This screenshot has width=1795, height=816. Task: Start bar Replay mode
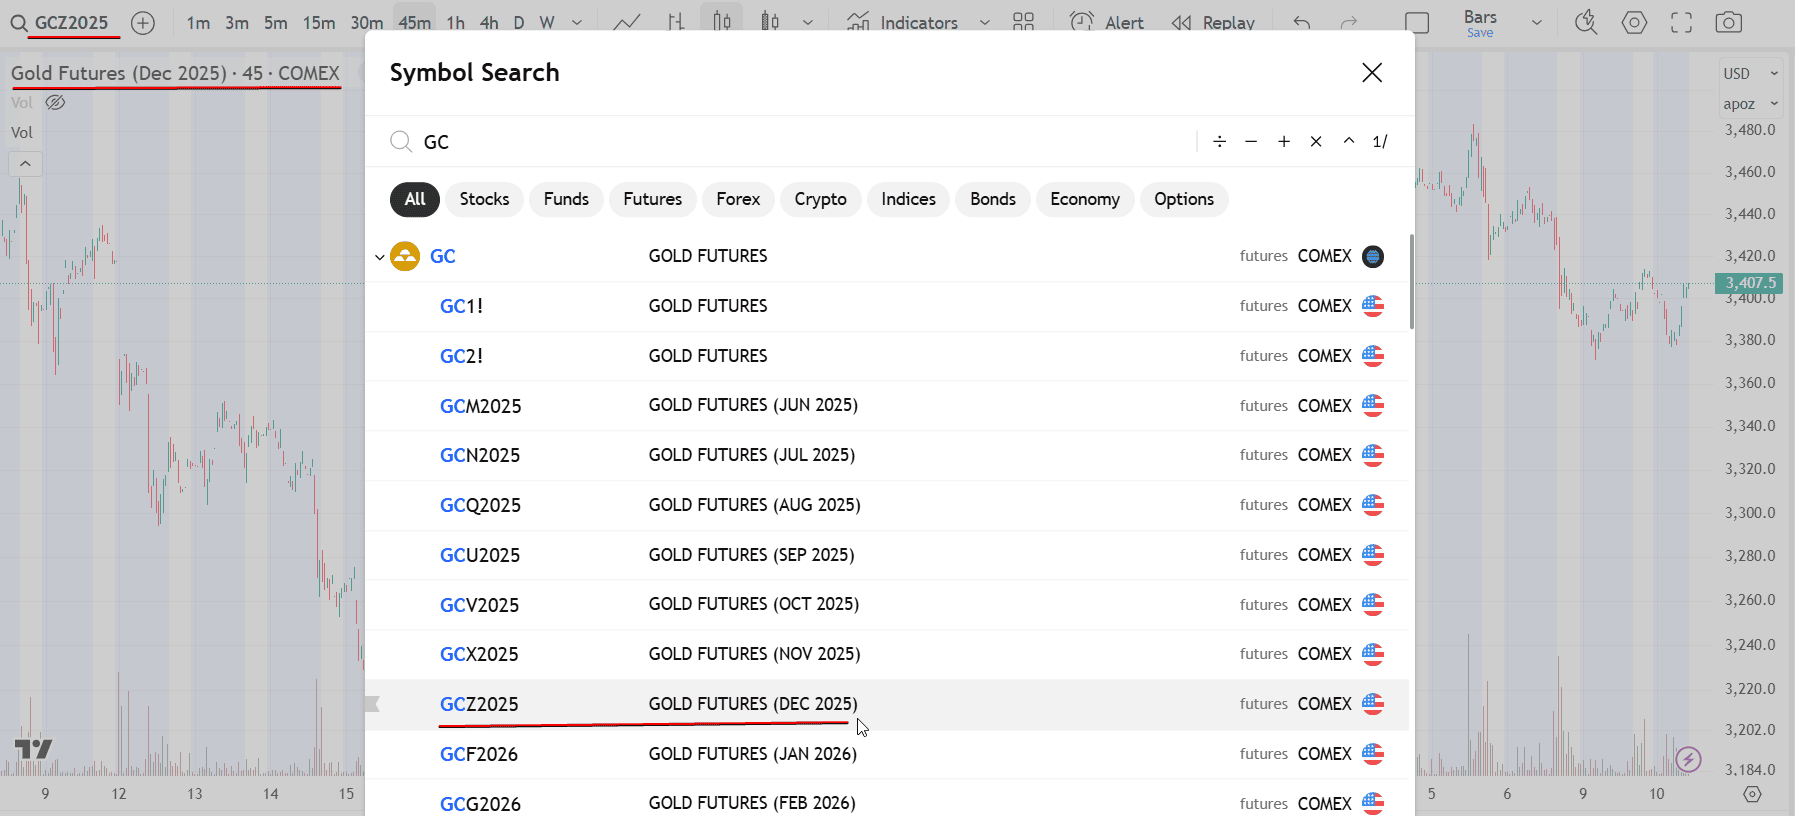tap(1213, 22)
